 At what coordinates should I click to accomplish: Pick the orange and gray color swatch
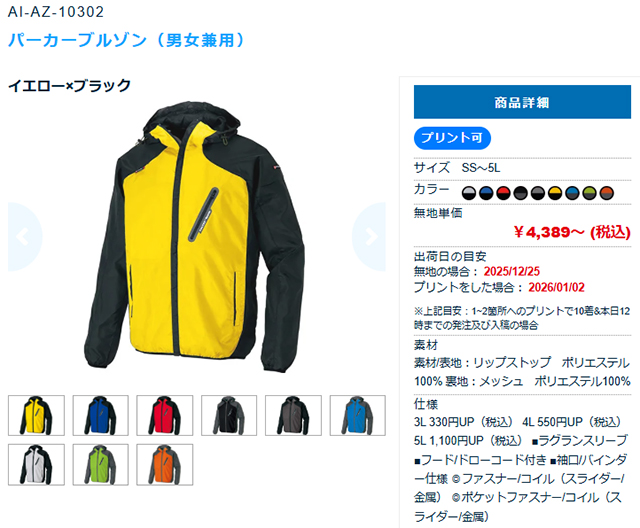pyautogui.click(x=607, y=193)
